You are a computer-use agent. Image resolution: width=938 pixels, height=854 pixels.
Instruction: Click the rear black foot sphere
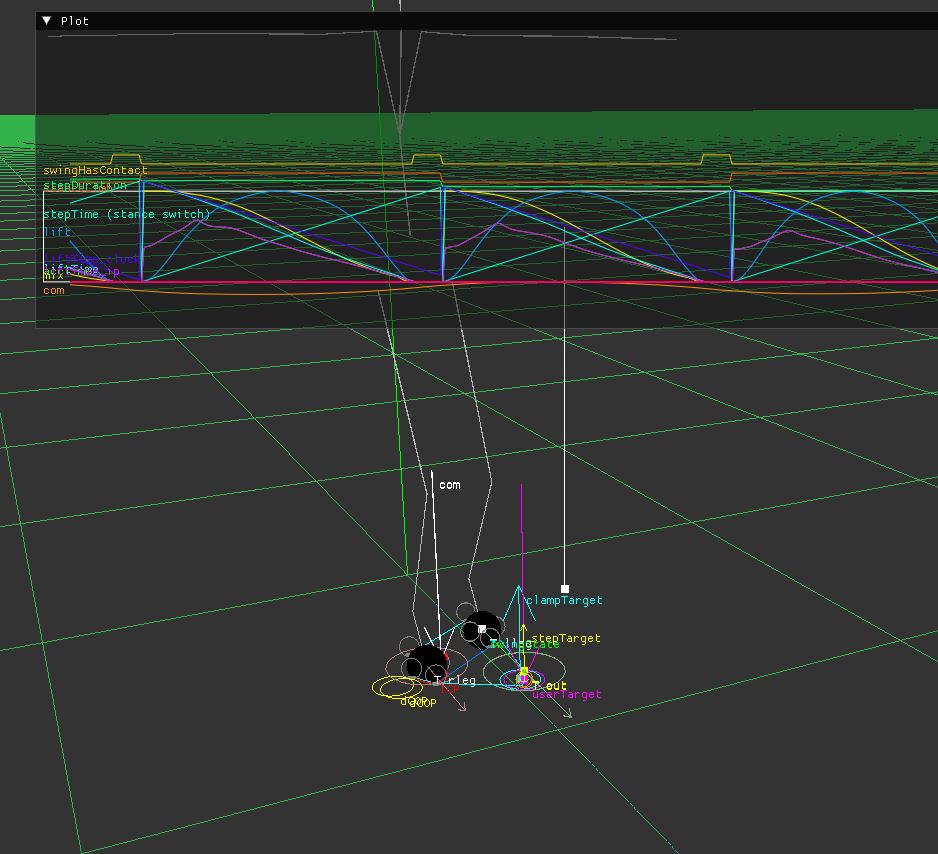point(484,628)
